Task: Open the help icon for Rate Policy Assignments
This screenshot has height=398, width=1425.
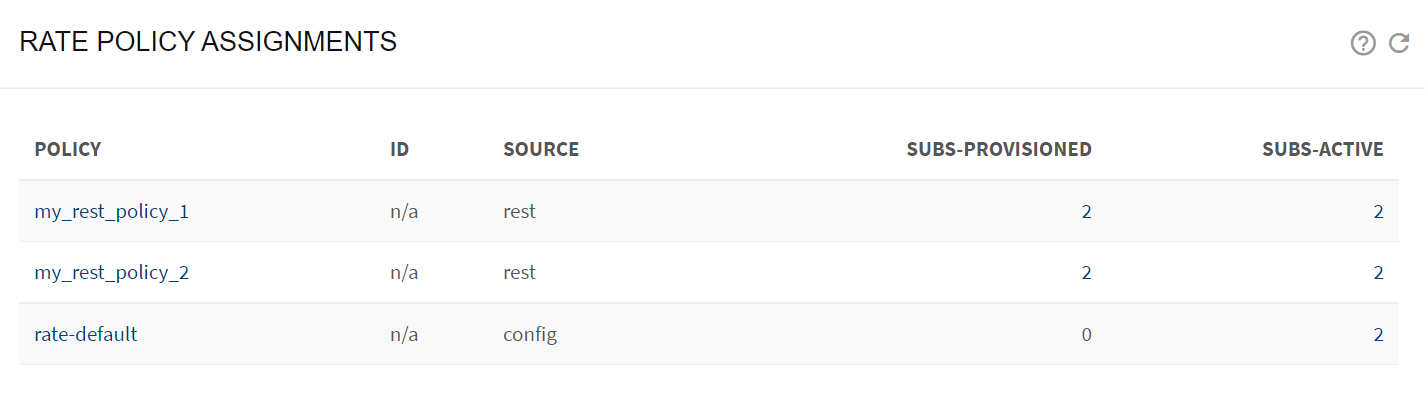Action: pos(1363,43)
